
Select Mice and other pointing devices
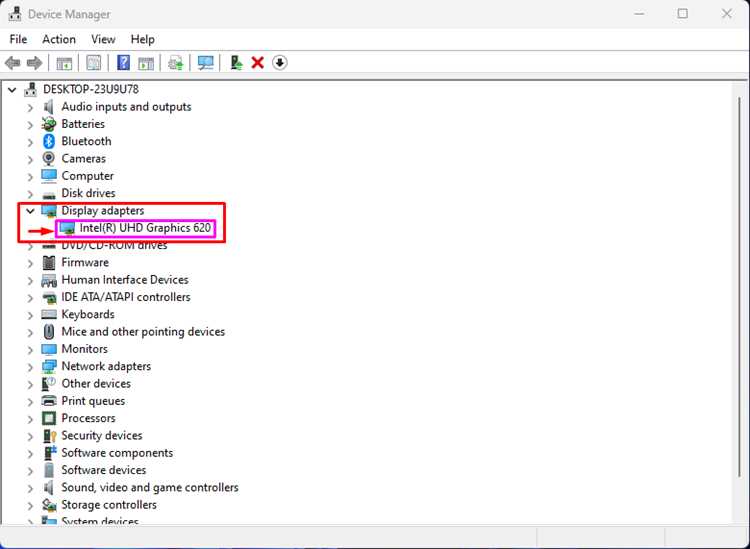point(143,331)
